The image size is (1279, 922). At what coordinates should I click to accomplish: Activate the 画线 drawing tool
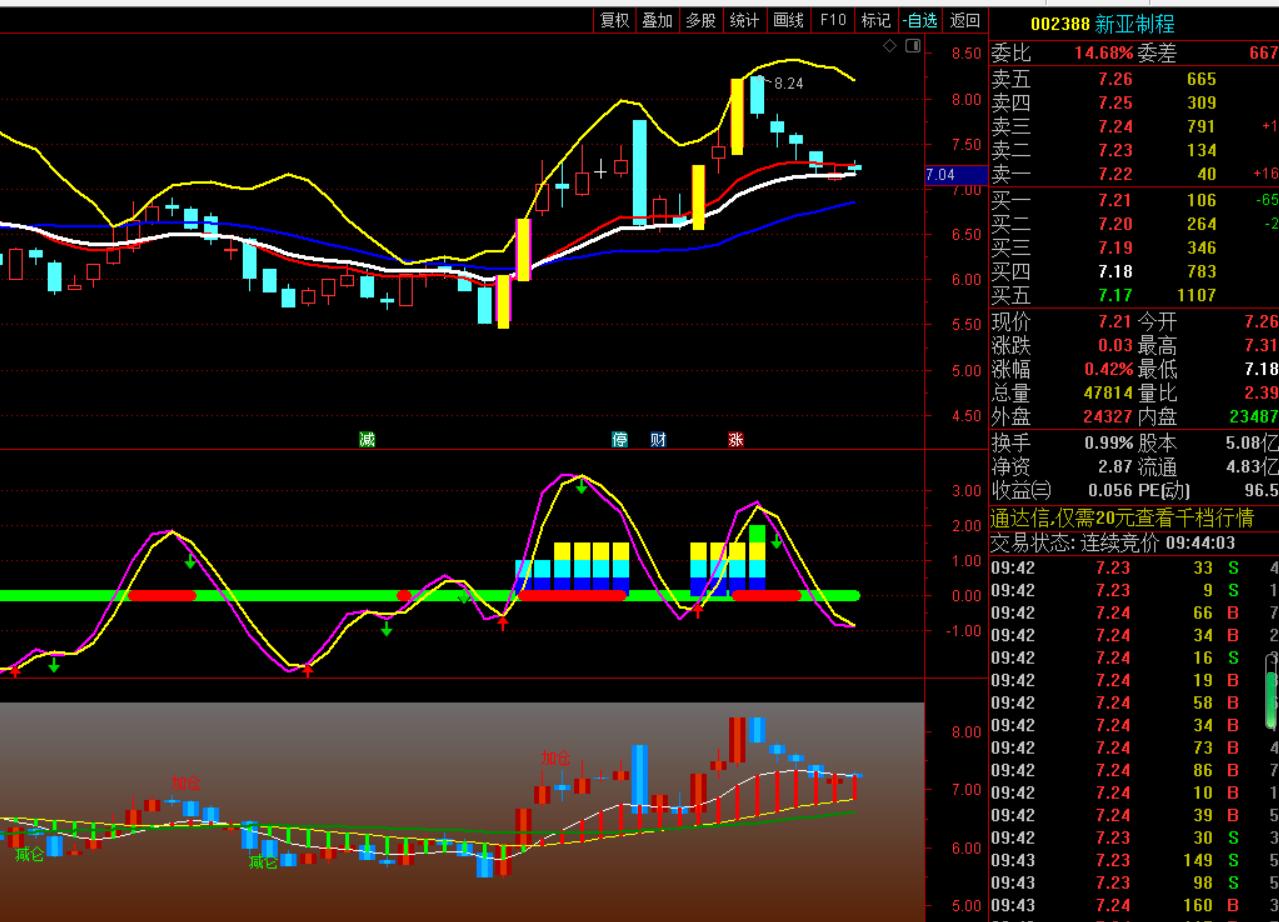pyautogui.click(x=789, y=20)
